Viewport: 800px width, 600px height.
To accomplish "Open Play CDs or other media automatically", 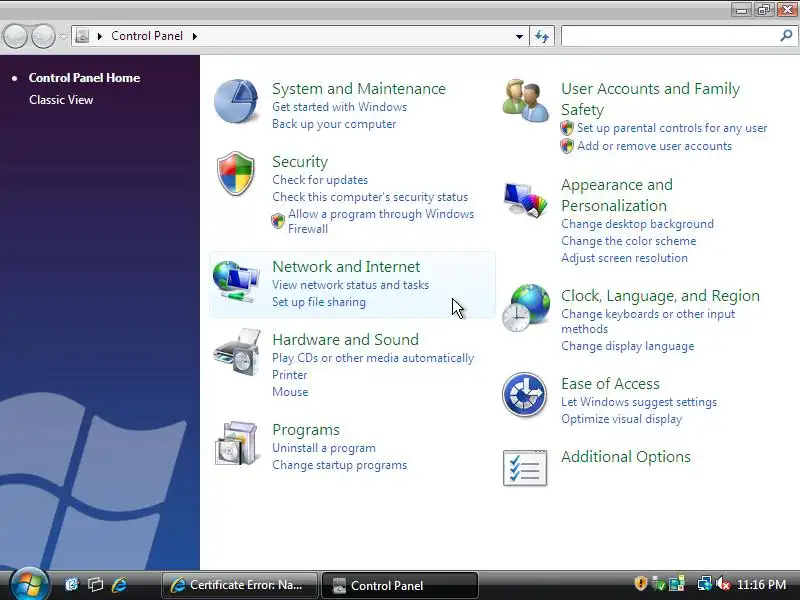I will [373, 358].
